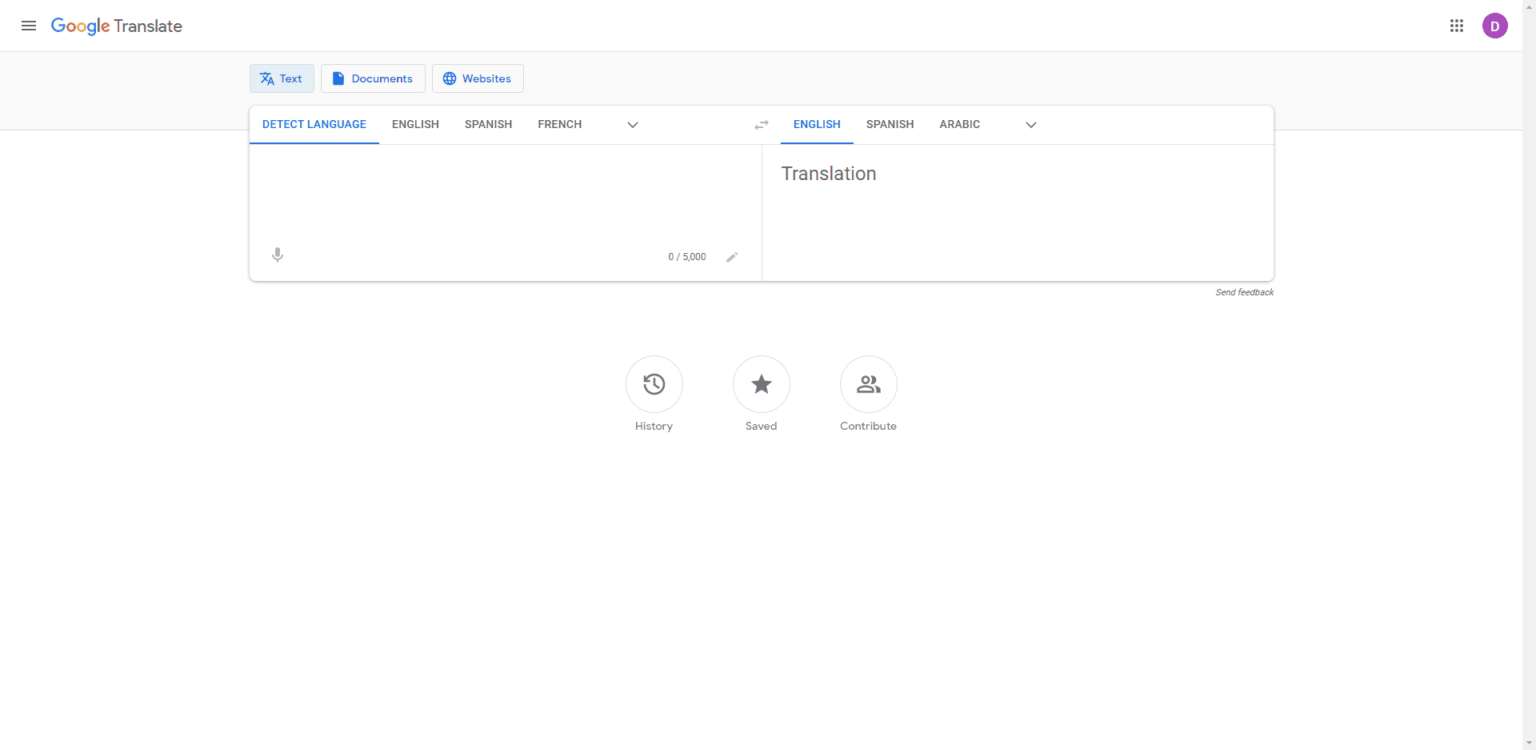1536x750 pixels.
Task: Open the hamburger main menu icon
Action: (x=28, y=25)
